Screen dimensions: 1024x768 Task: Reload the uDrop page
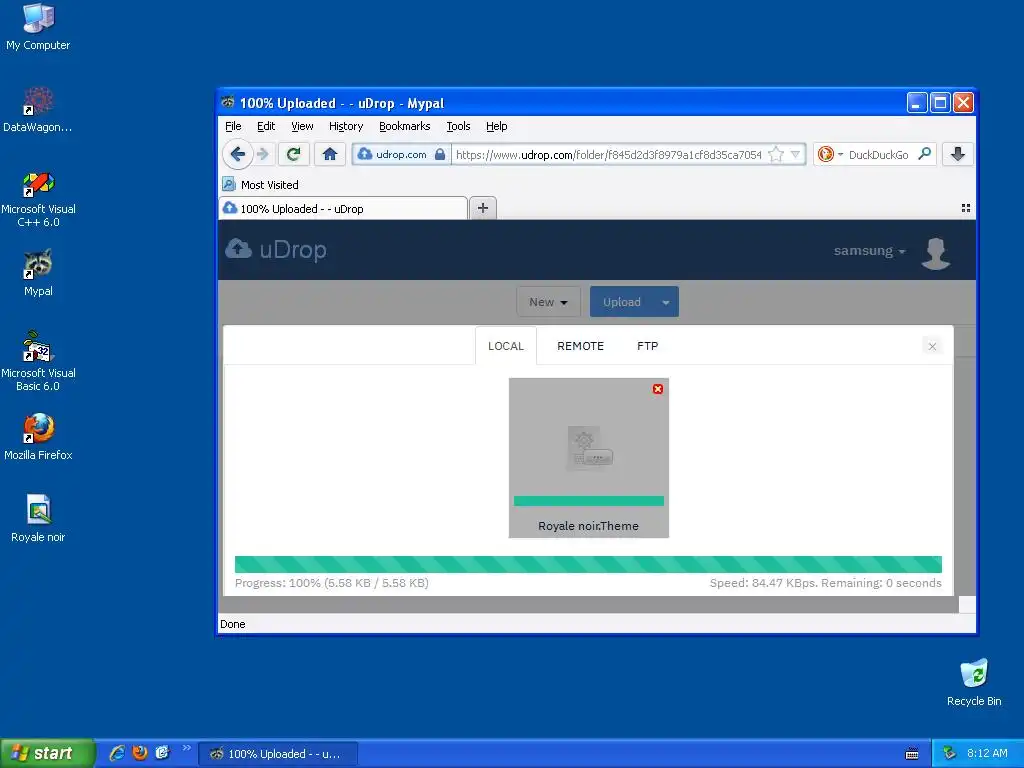point(293,154)
